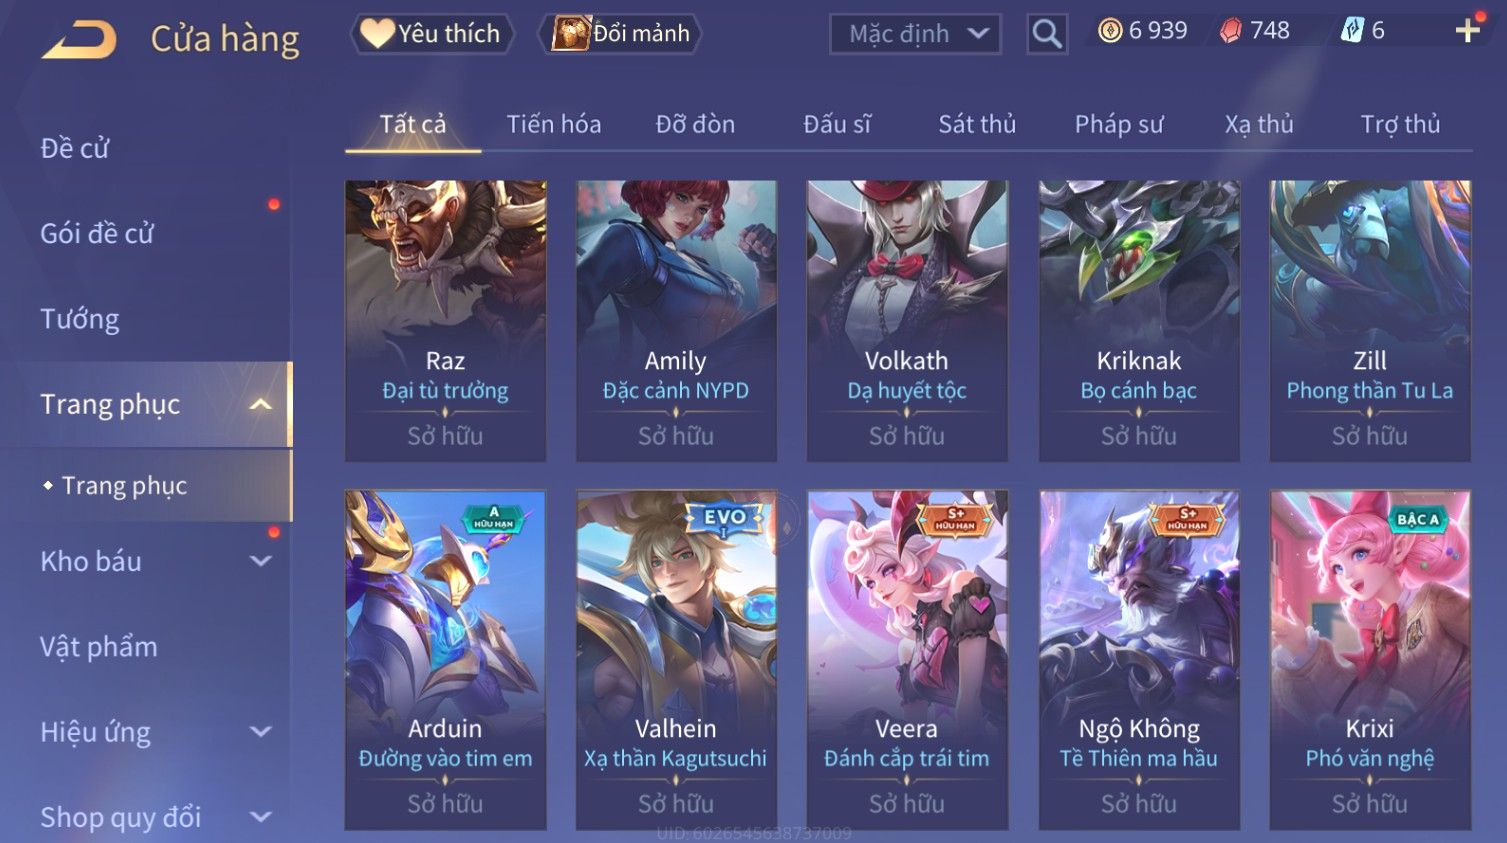Tap the plus icon to add currency
This screenshot has height=843, width=1507.
[x=1467, y=31]
